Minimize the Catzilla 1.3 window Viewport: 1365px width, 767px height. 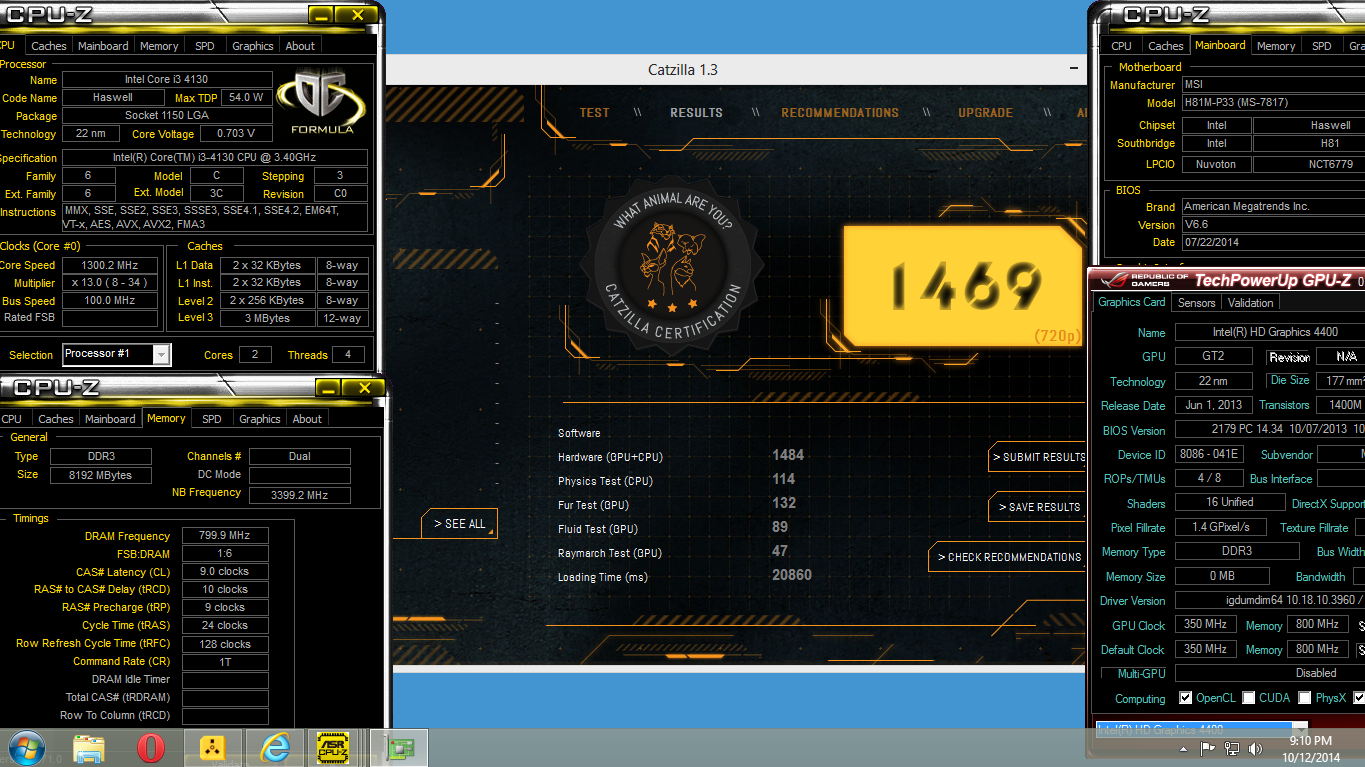(x=1073, y=69)
